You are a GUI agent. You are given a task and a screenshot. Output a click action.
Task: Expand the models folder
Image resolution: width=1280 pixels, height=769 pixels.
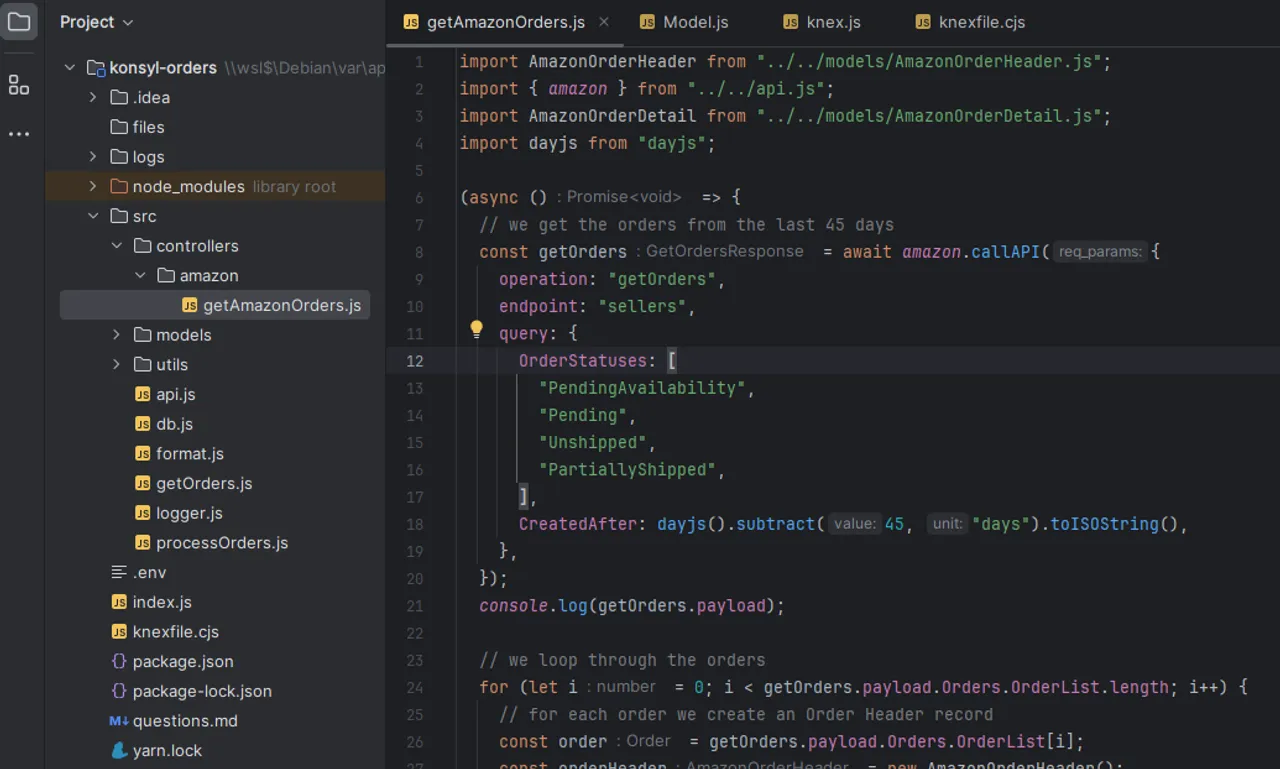pyautogui.click(x=117, y=335)
